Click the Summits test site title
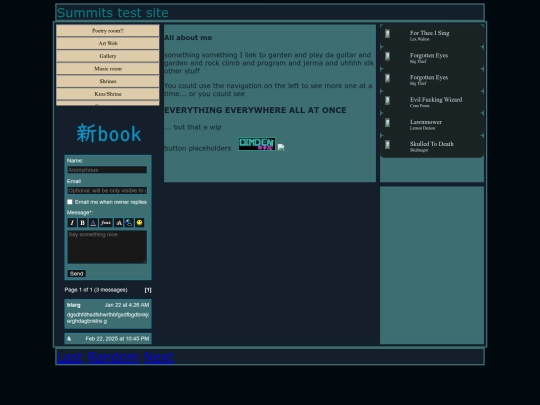This screenshot has height=405, width=540. coord(113,13)
